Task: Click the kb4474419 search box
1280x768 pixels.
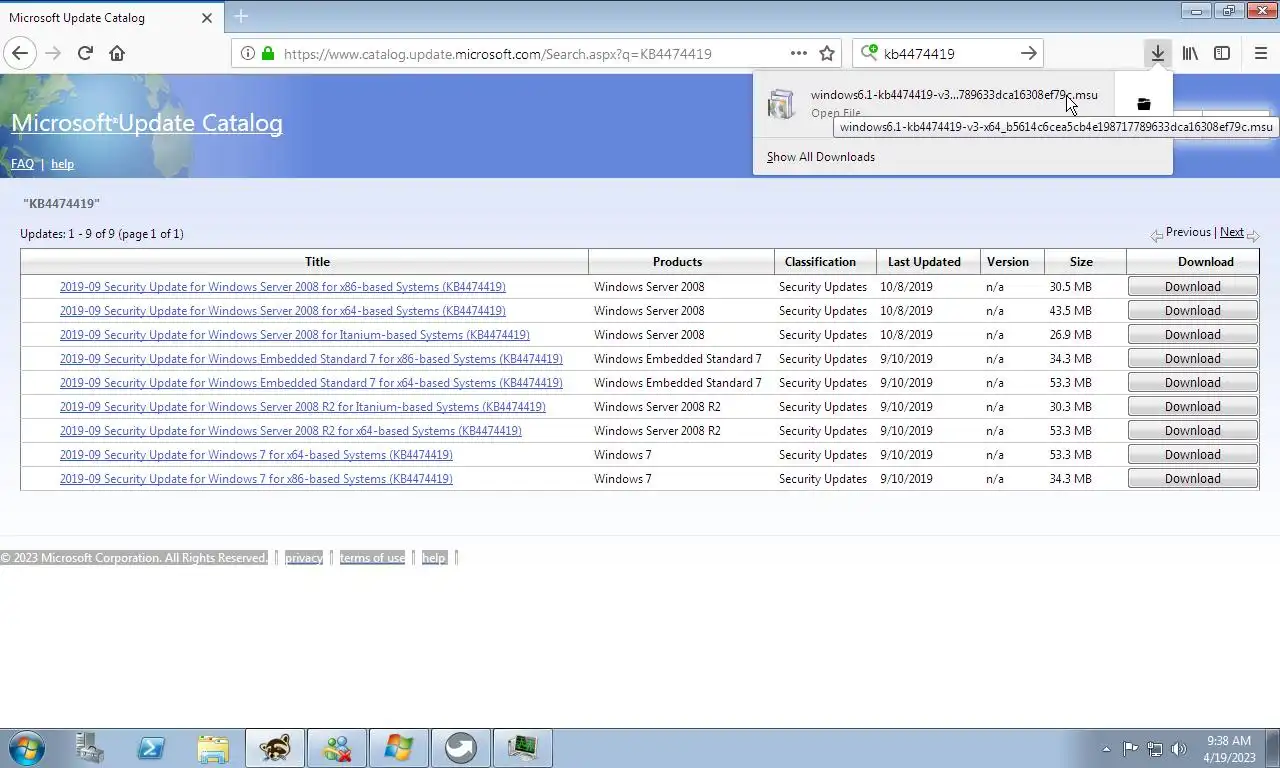Action: pos(948,53)
